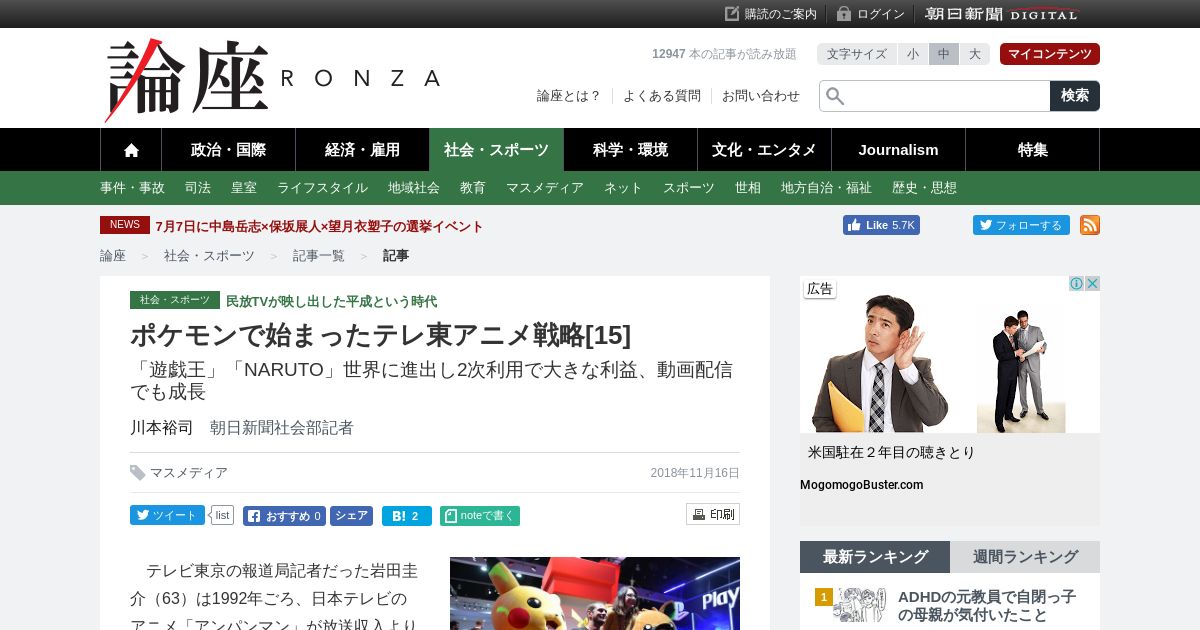Screen dimensions: 1200x630
Task: Select ネット submenu item
Action: tap(623, 188)
